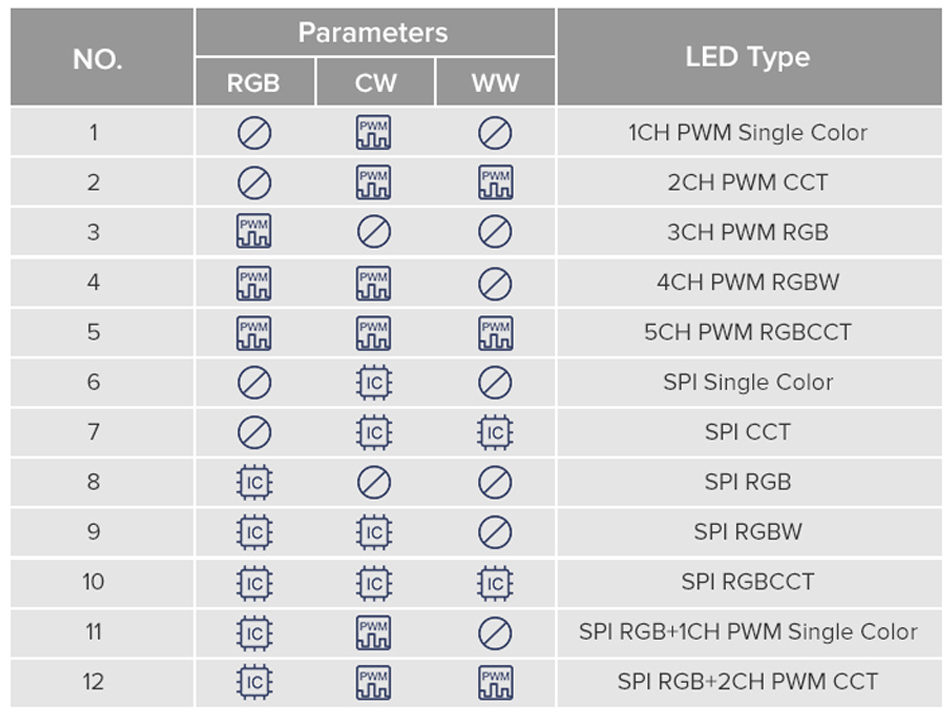
Task: Click the PWM icon in row 11 CW column
Action: pyautogui.click(x=374, y=632)
